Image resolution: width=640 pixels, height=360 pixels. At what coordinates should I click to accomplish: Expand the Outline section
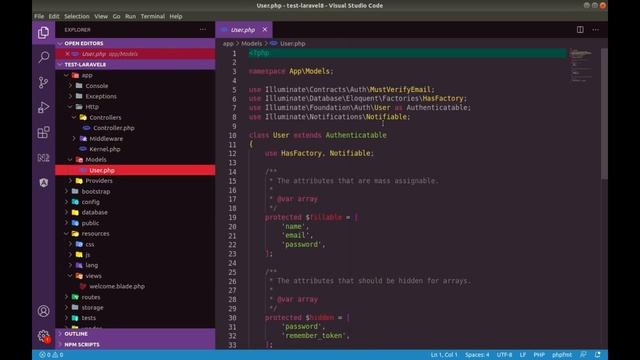60,334
